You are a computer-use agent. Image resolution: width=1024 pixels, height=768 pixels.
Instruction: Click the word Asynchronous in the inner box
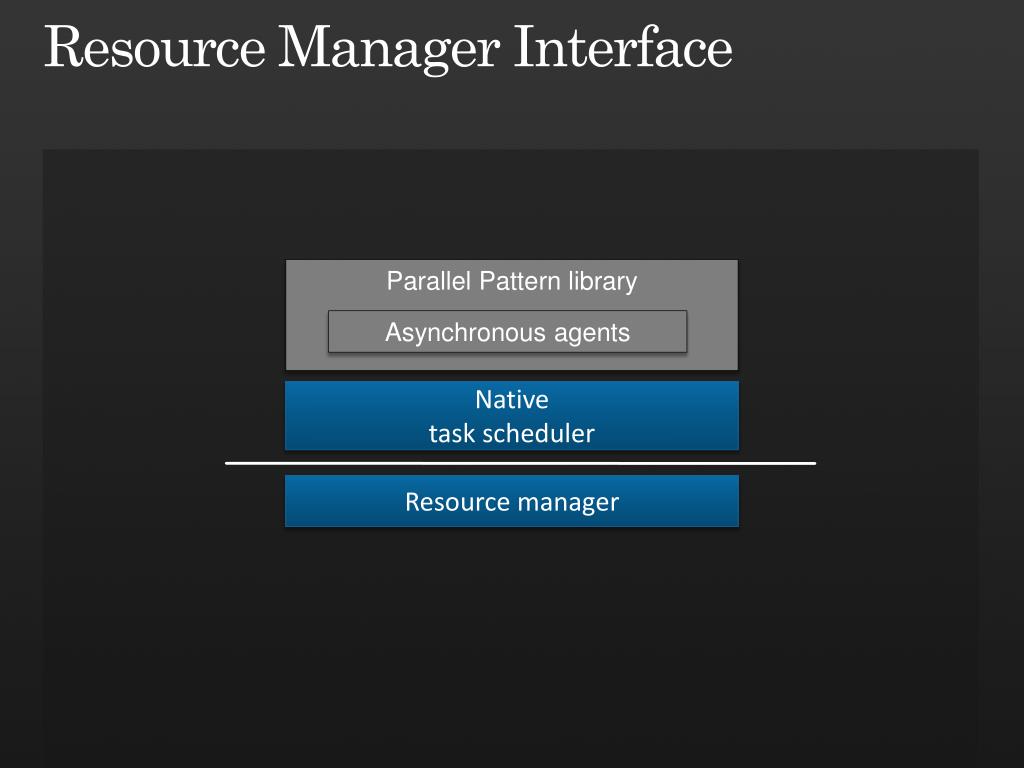(x=466, y=333)
